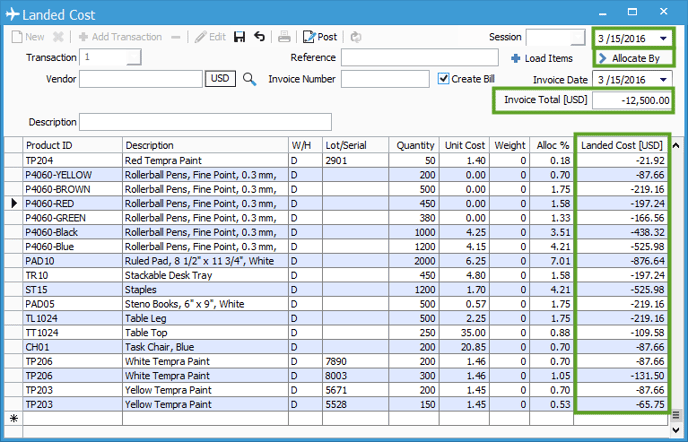
Task: Open the Transaction number dropdown
Action: [x=134, y=57]
